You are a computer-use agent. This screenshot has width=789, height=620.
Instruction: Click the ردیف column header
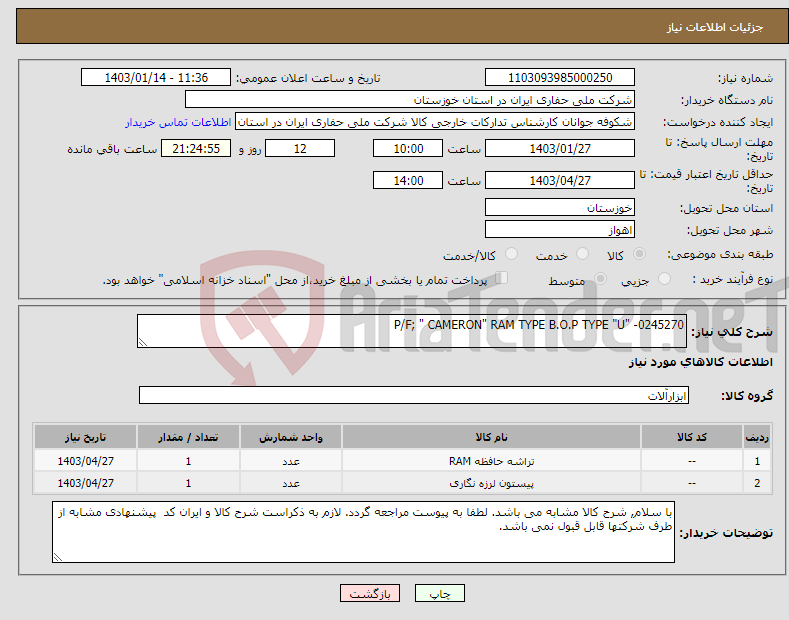pyautogui.click(x=757, y=437)
